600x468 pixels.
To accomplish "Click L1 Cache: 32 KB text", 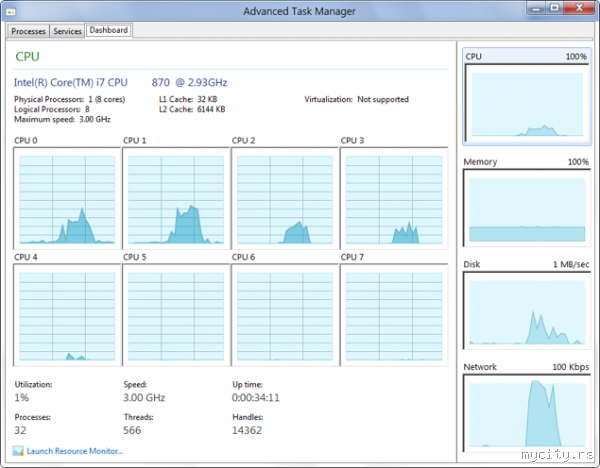I will pos(188,99).
